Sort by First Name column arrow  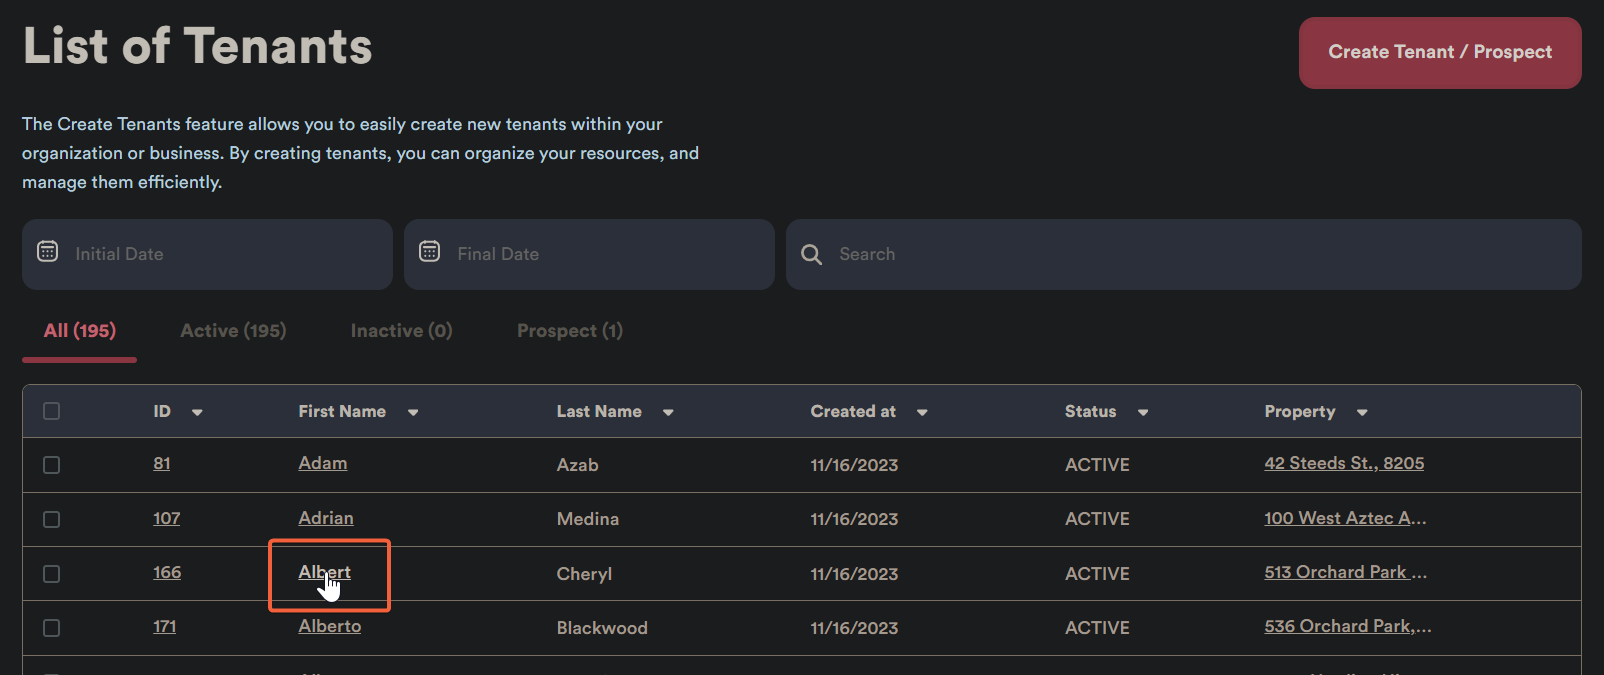[x=413, y=412]
